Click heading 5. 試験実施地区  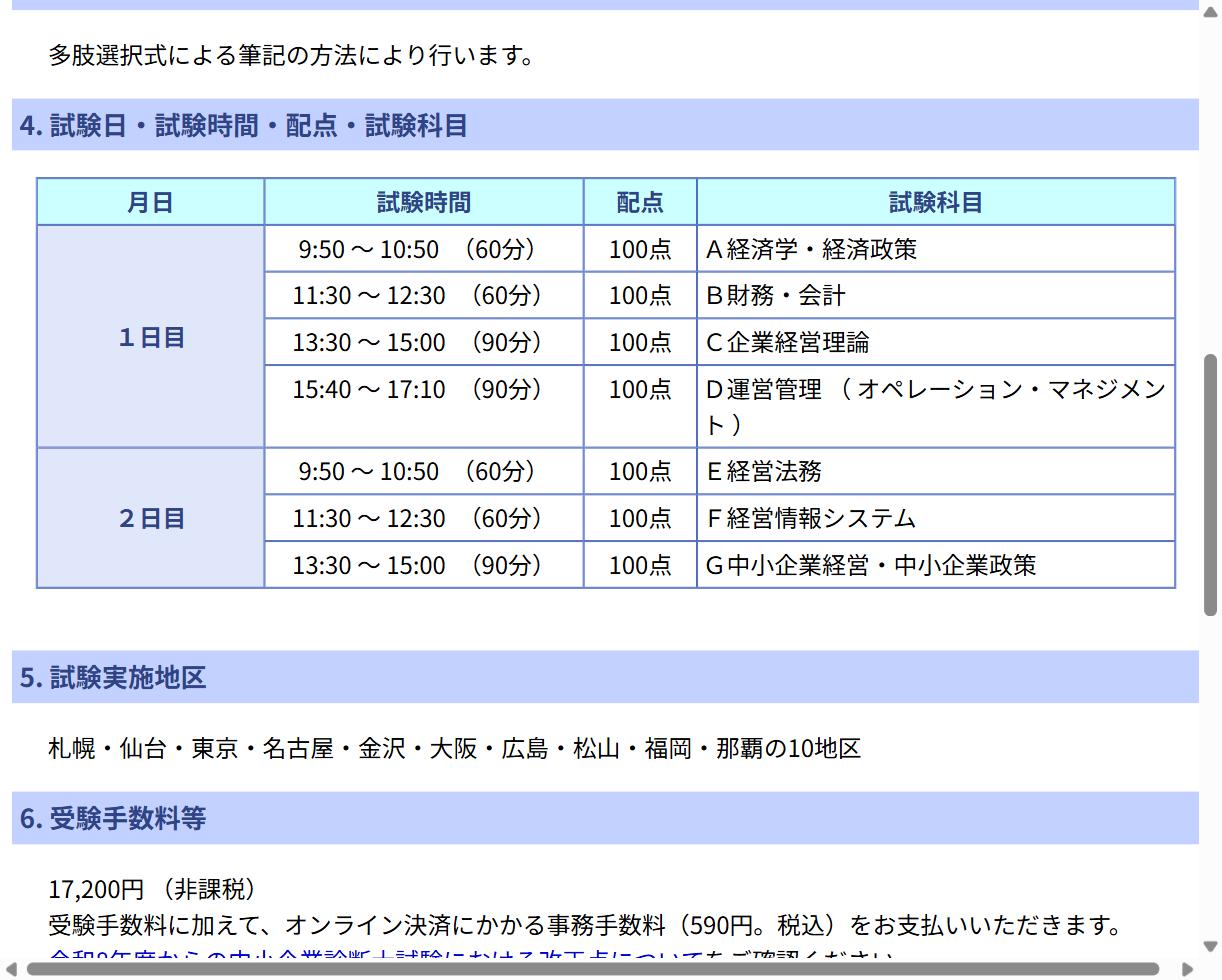coord(605,677)
